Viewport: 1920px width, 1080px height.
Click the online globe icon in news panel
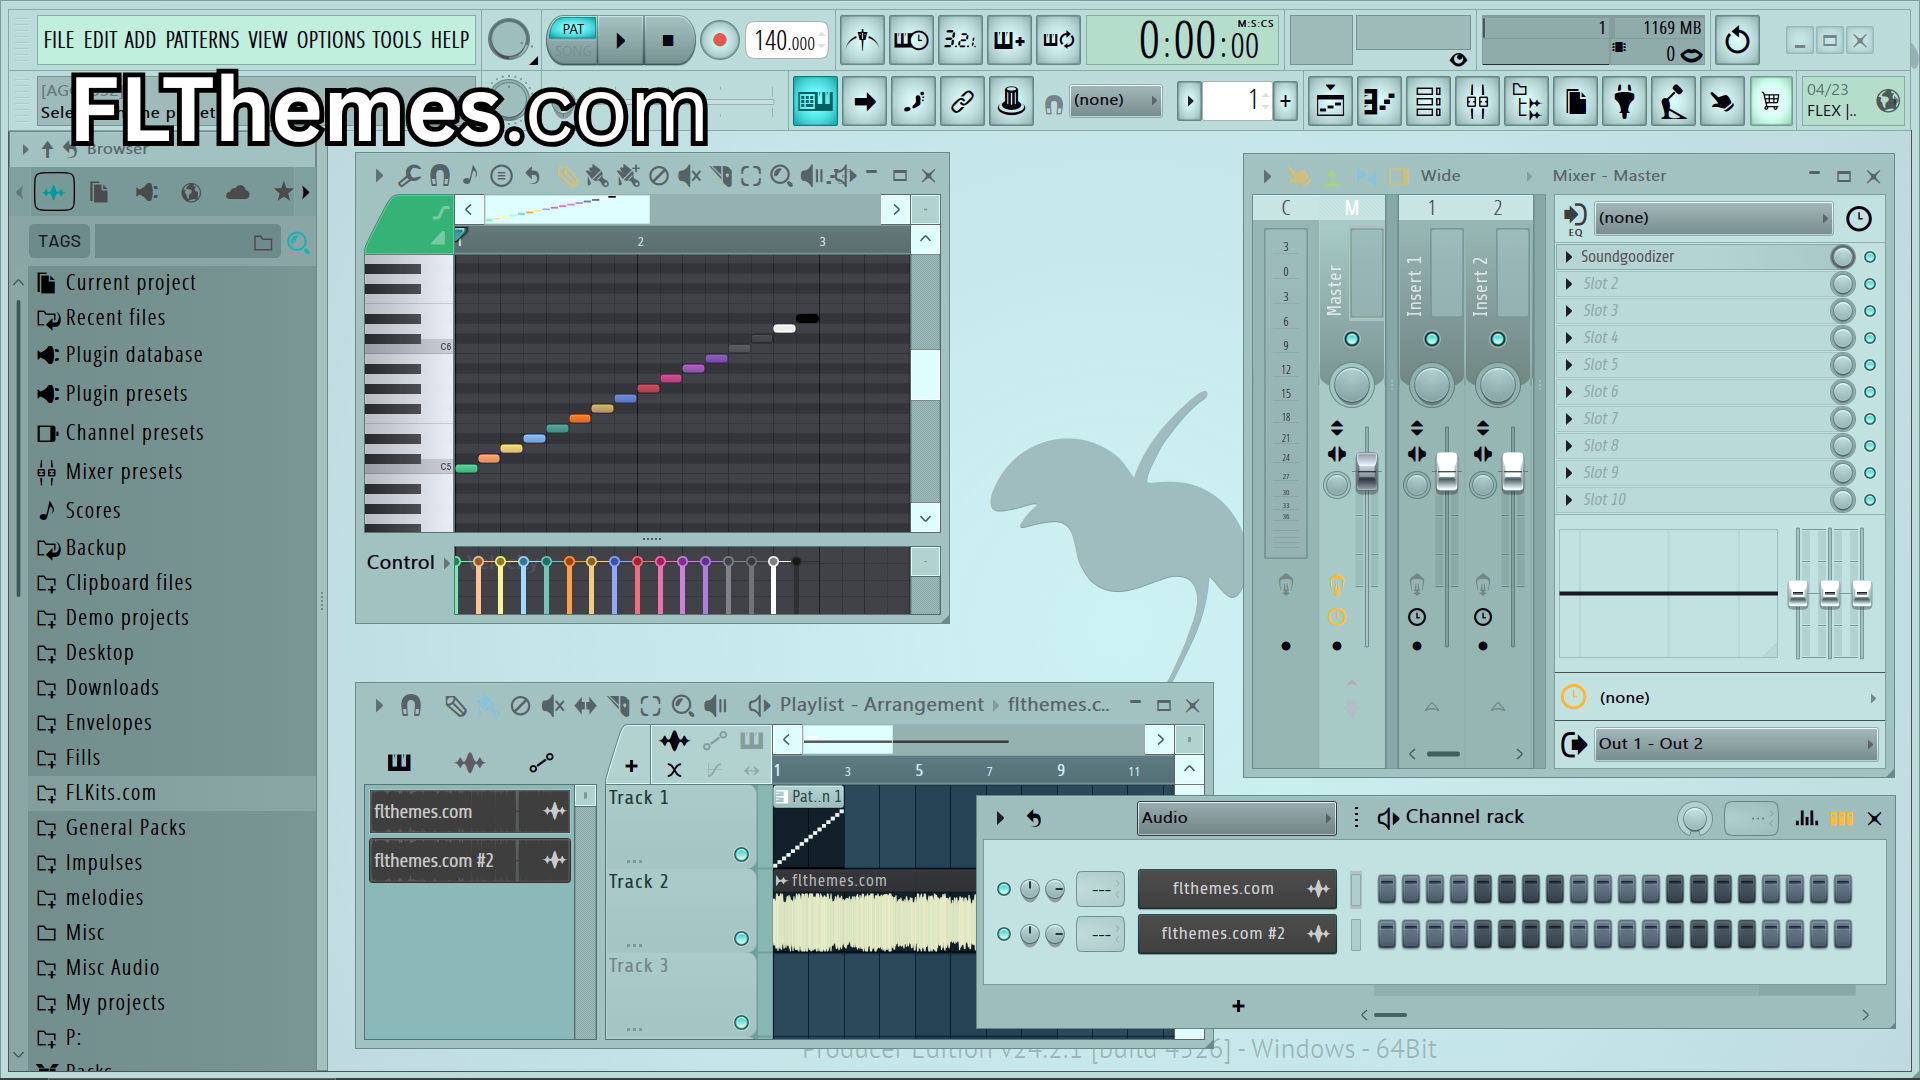click(1888, 101)
